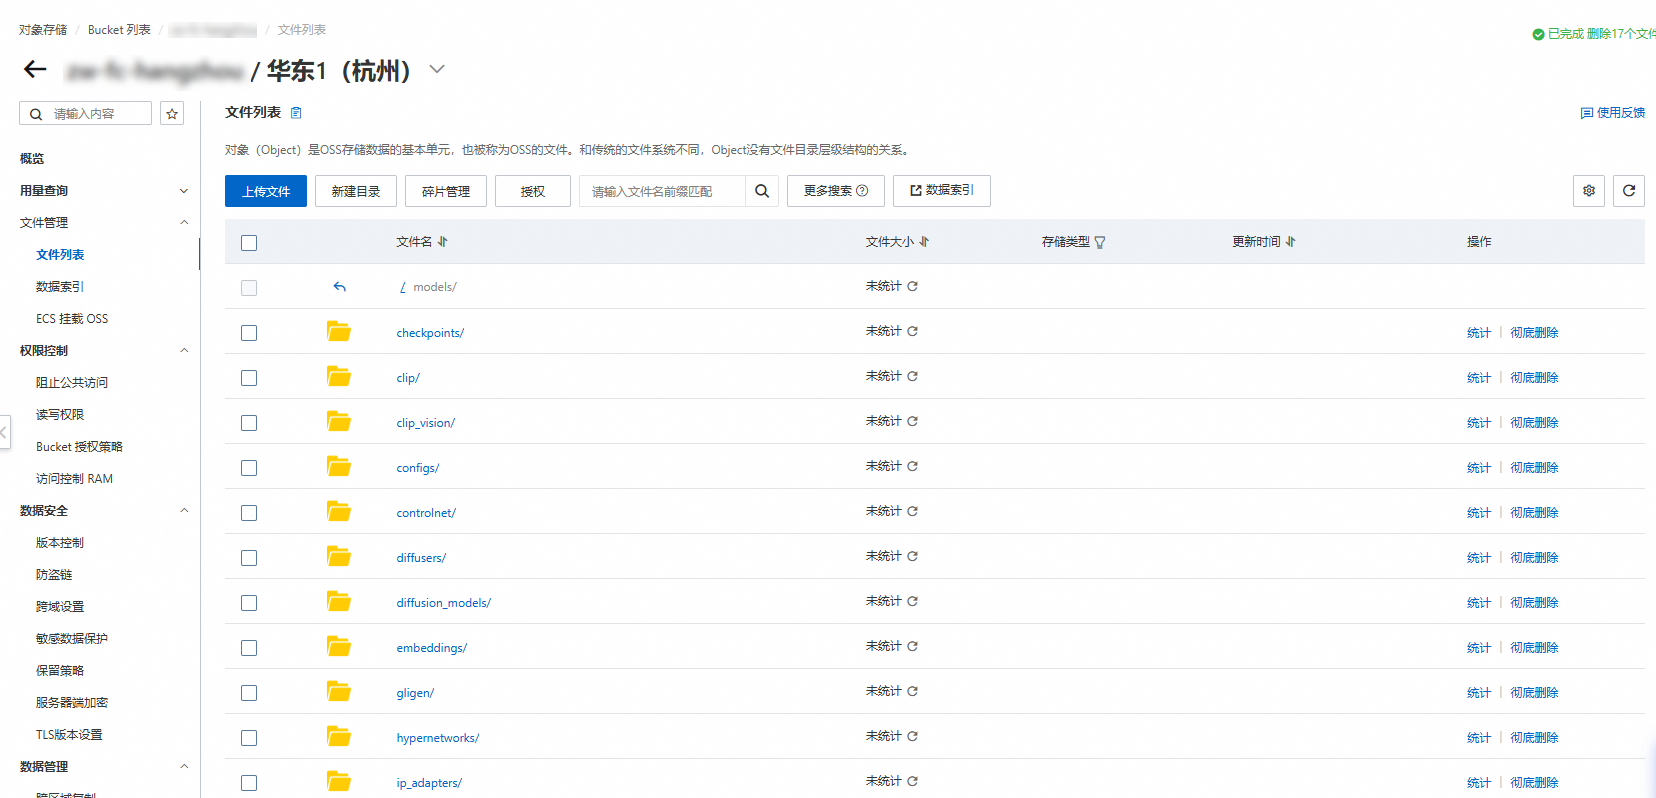Refresh the size statistic for diffusers/
This screenshot has height=798, width=1656.
click(912, 556)
